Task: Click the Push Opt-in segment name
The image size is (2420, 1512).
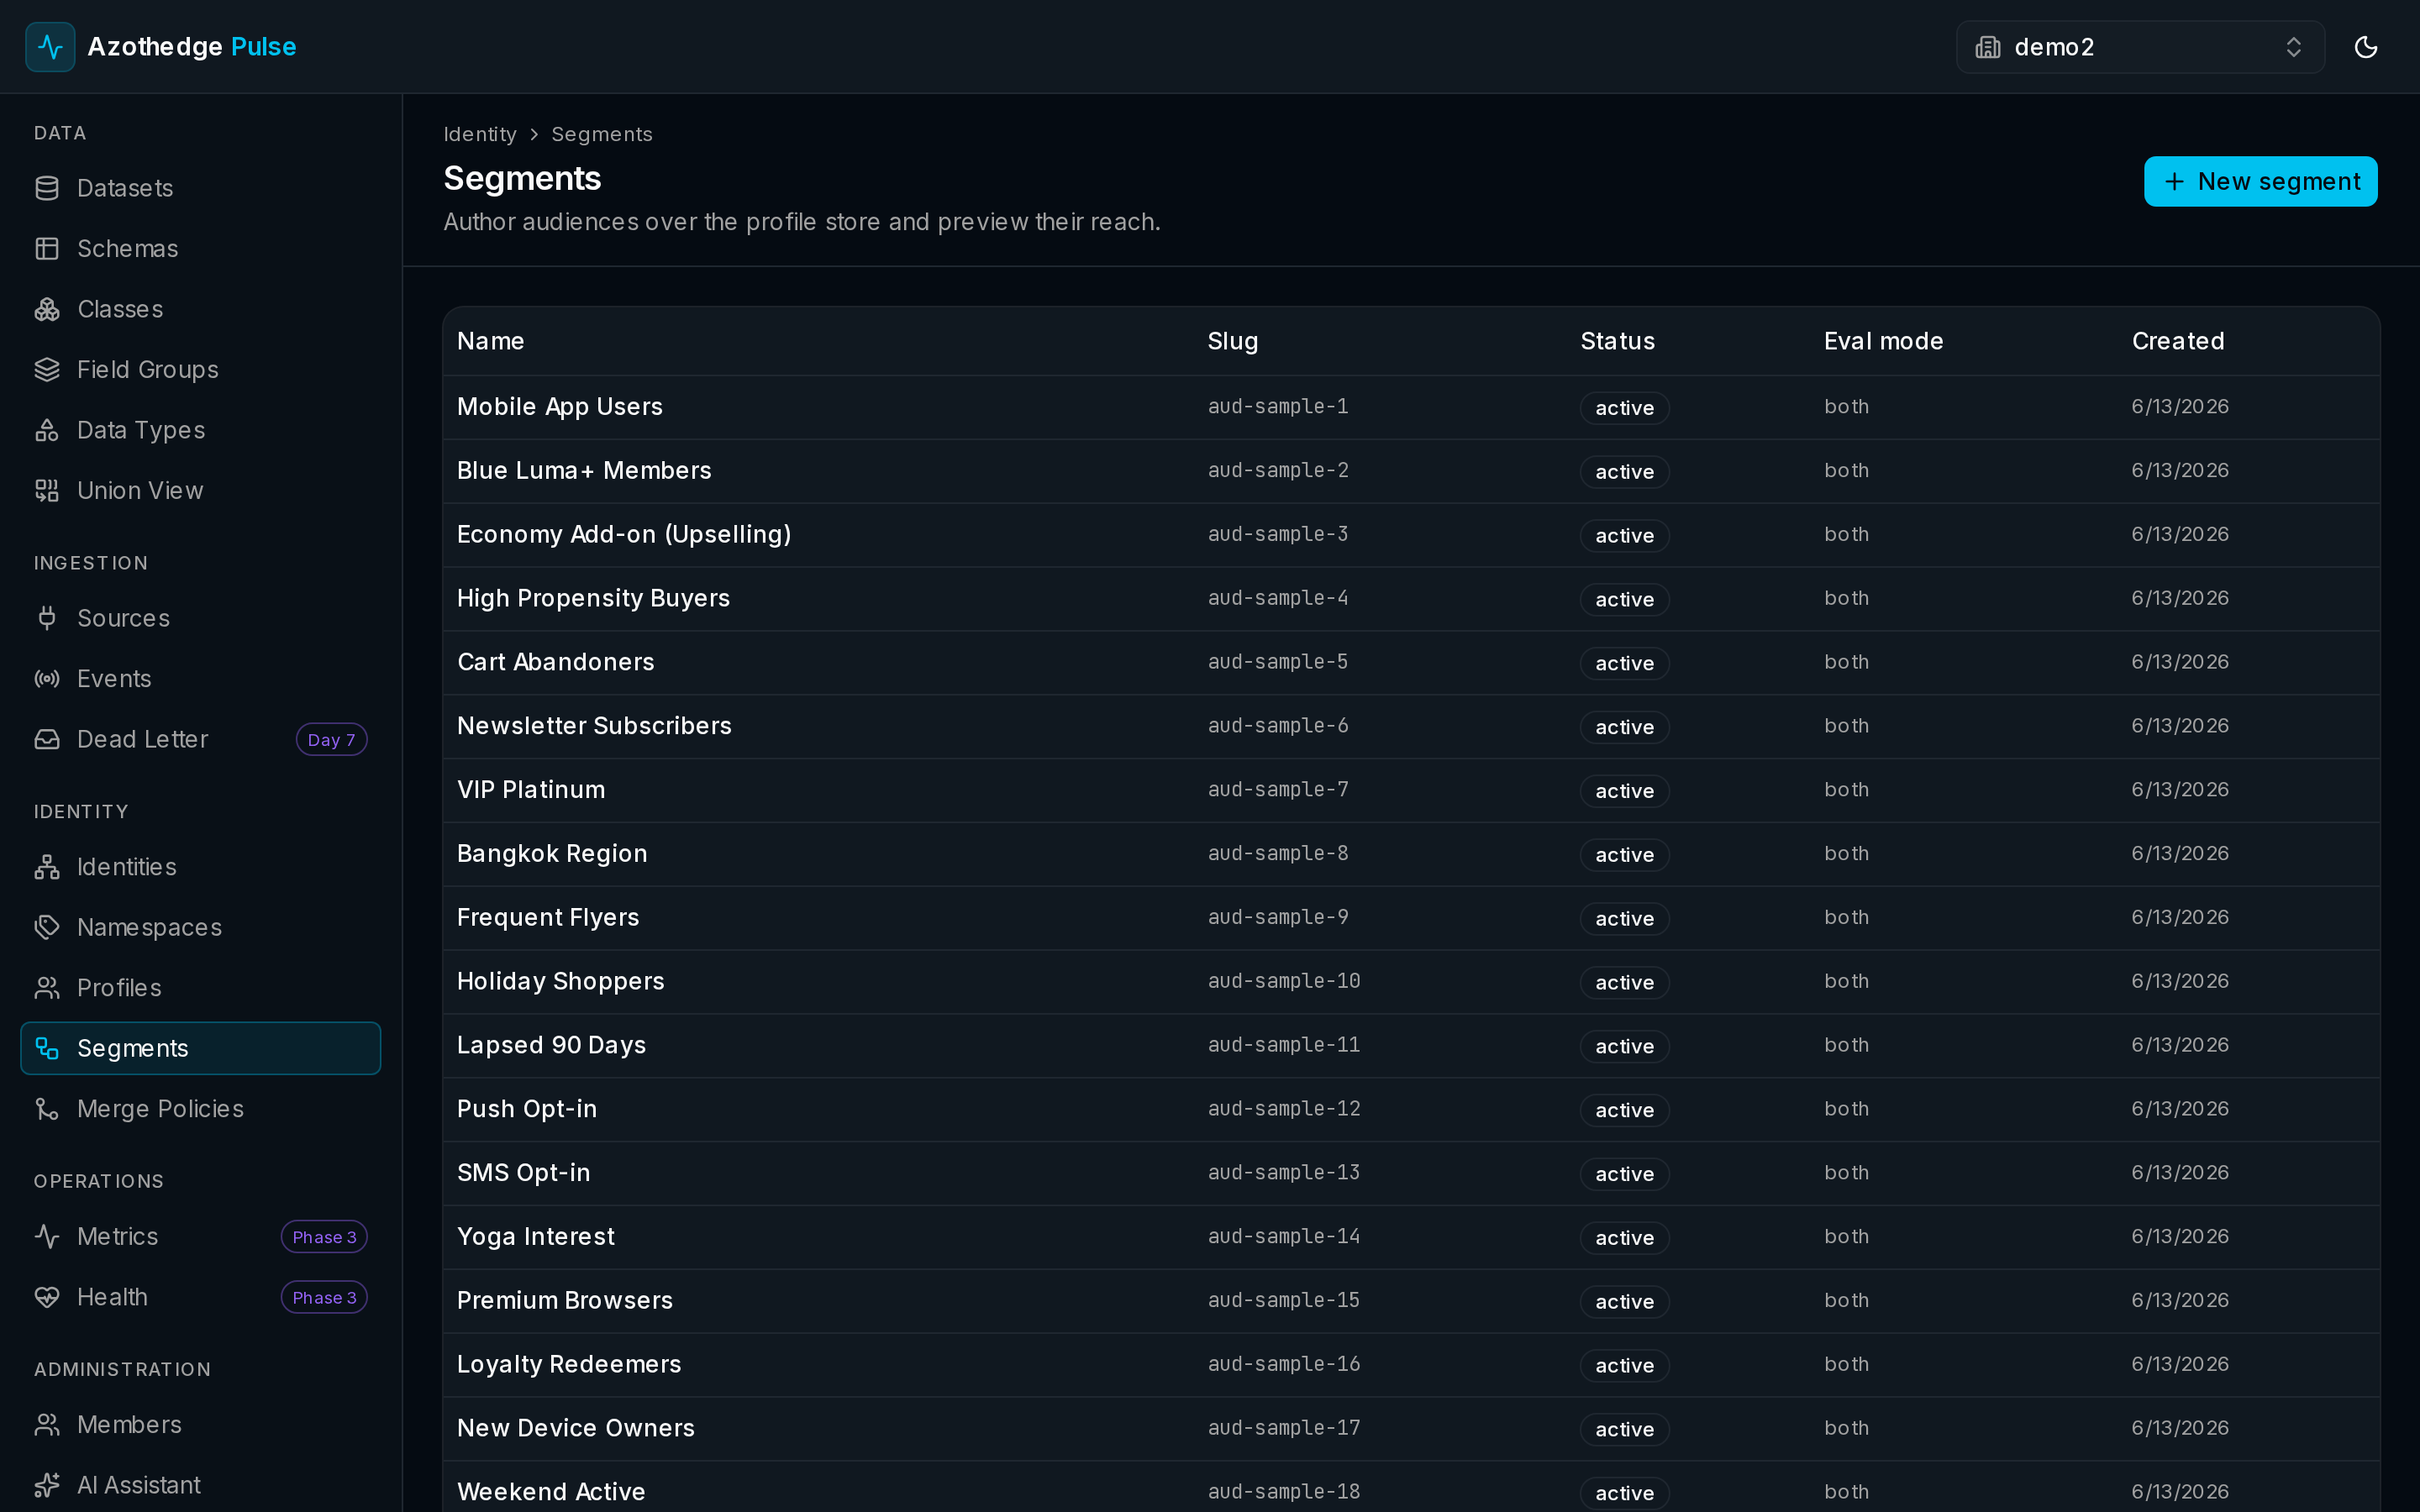Action: pos(526,1109)
